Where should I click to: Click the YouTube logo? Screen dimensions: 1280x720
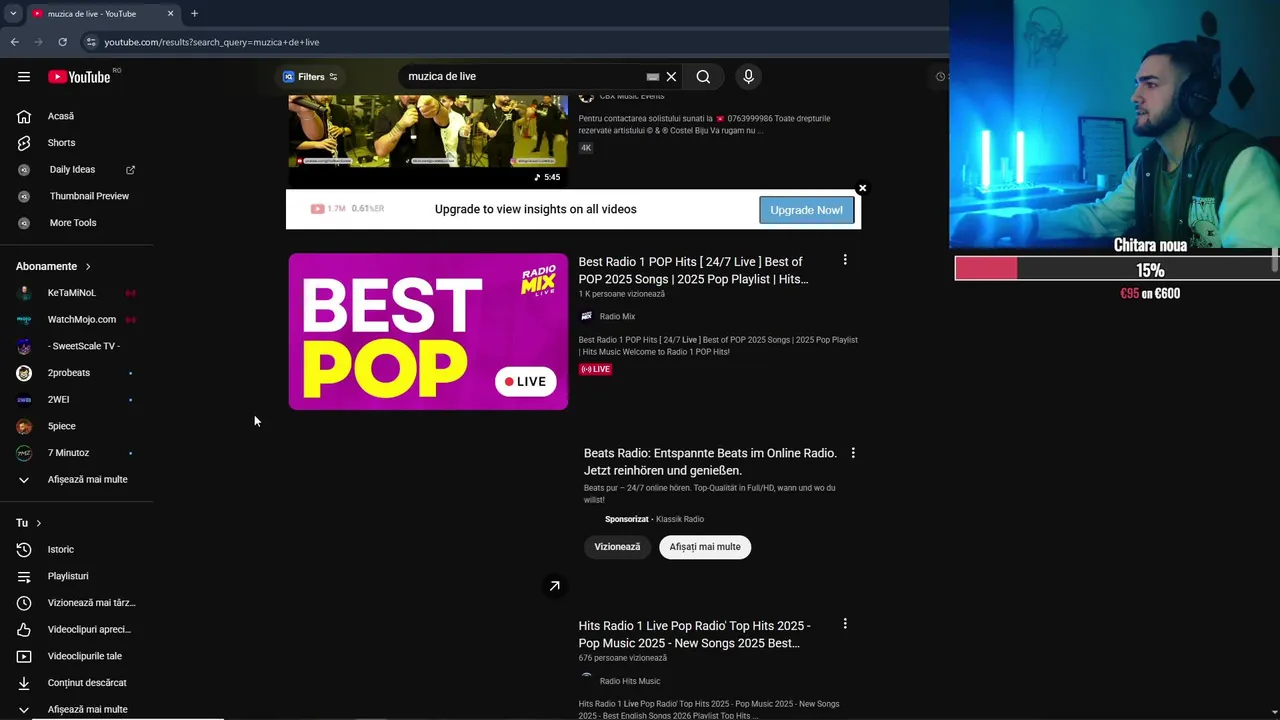click(79, 77)
